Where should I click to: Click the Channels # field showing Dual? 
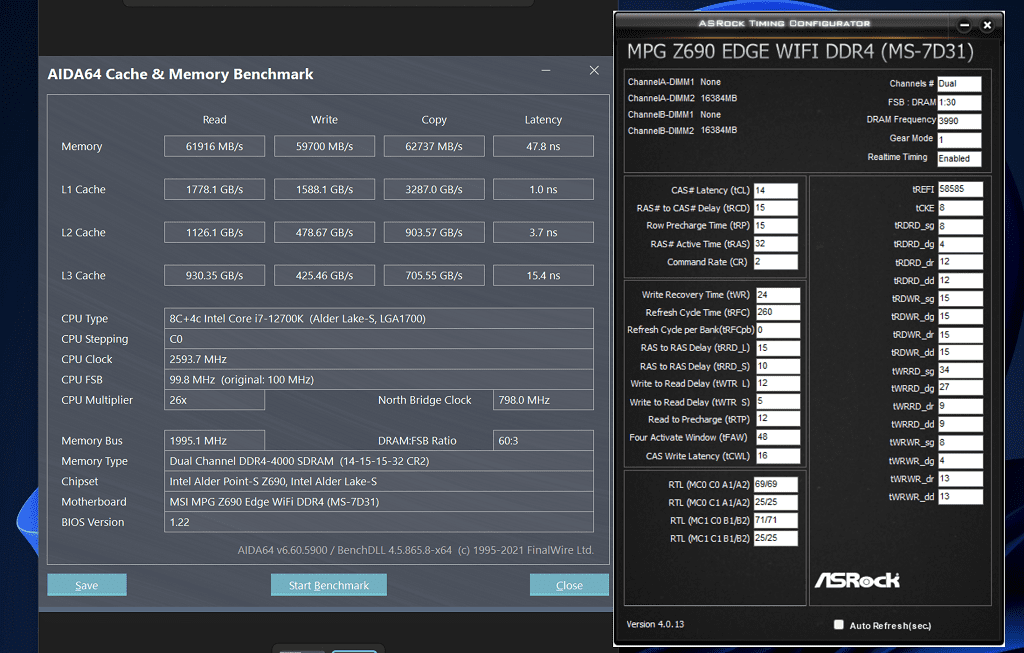pyautogui.click(x=959, y=84)
